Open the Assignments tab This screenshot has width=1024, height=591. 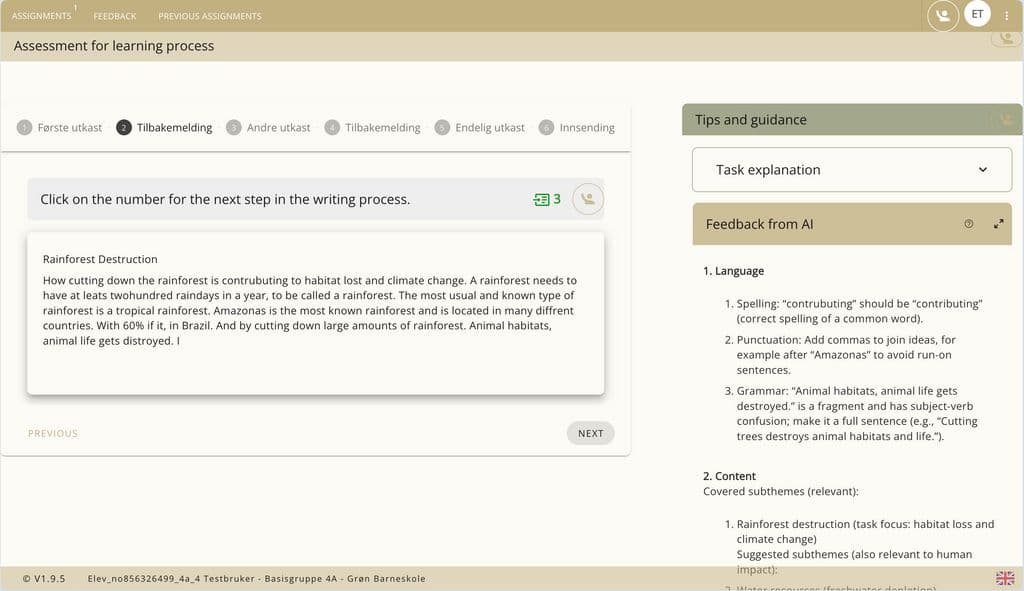(x=42, y=16)
